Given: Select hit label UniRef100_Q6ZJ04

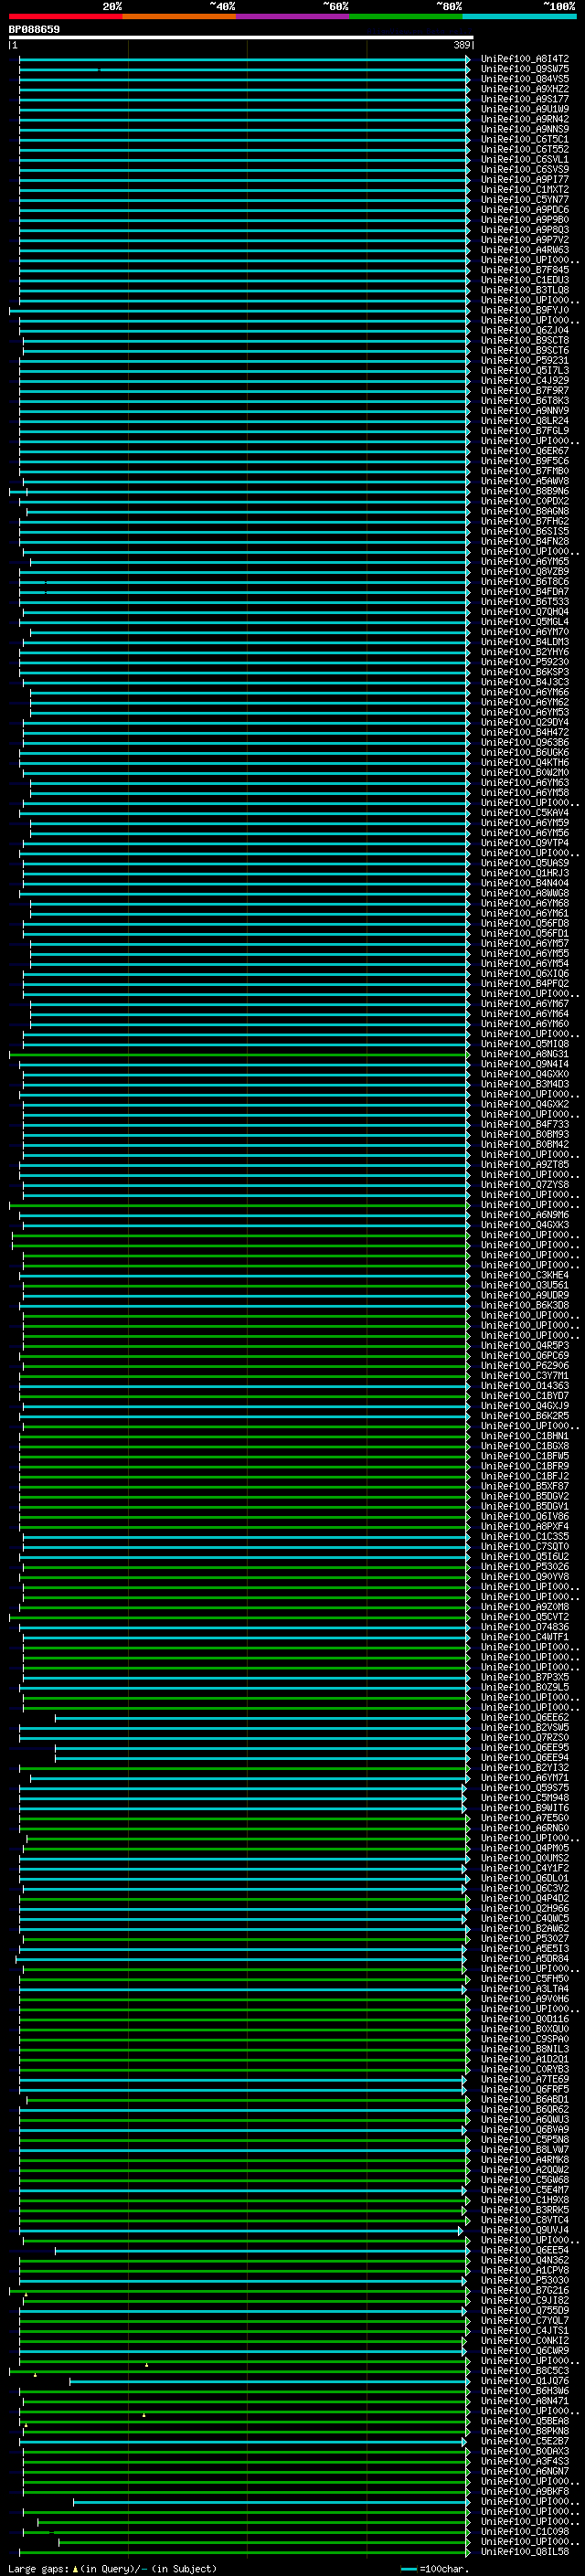Looking at the screenshot, I should (525, 330).
